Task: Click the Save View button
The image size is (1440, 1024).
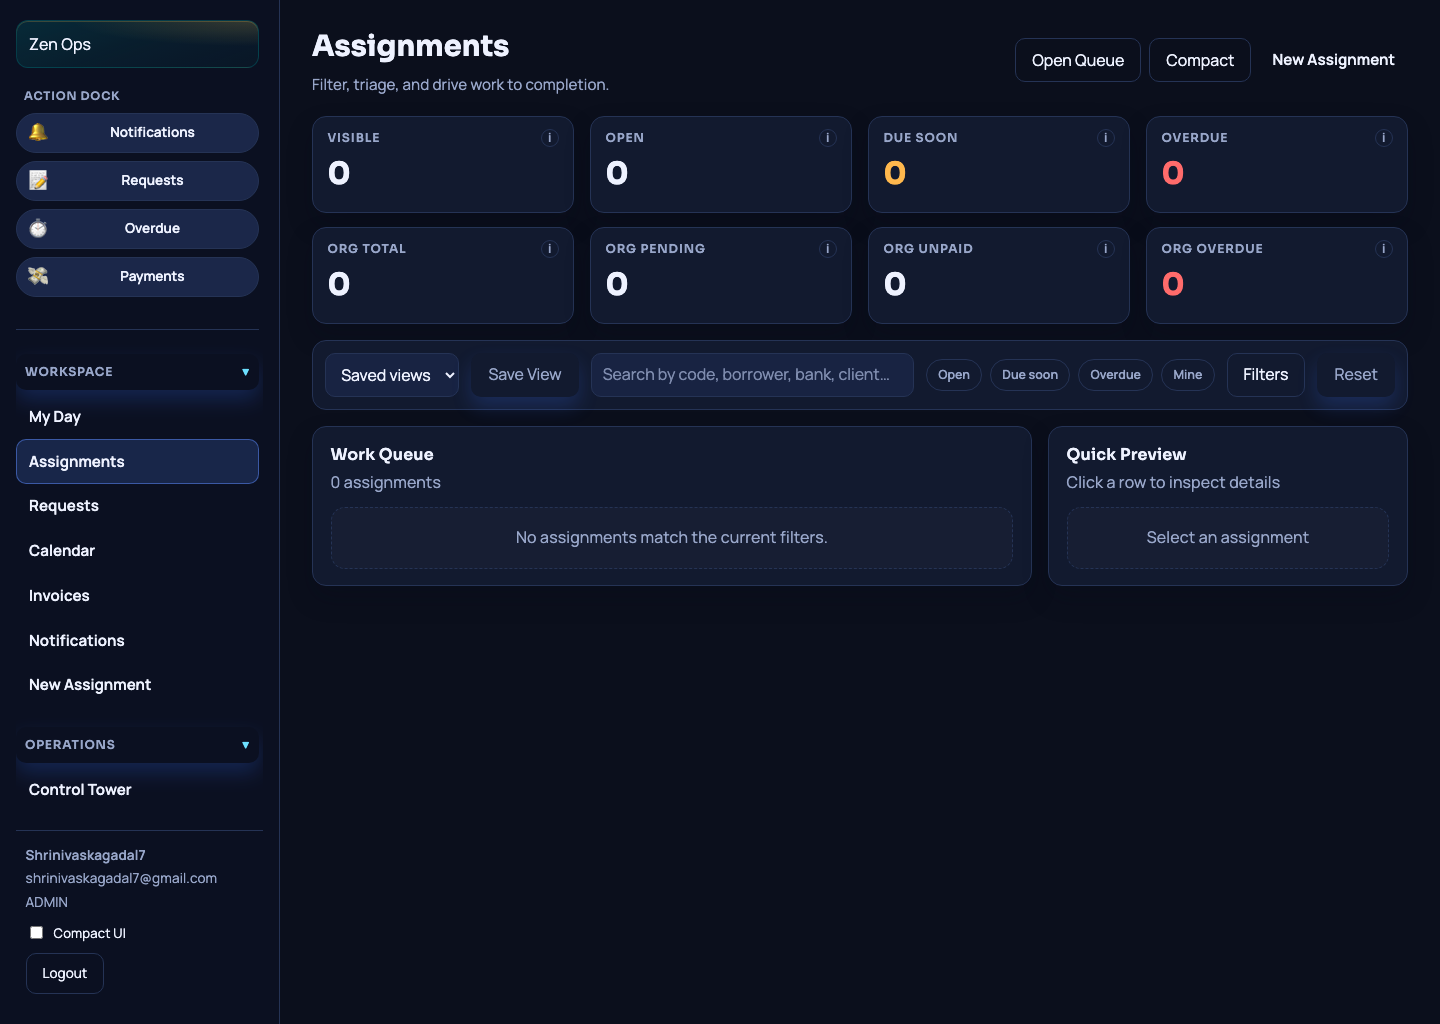Action: click(524, 374)
